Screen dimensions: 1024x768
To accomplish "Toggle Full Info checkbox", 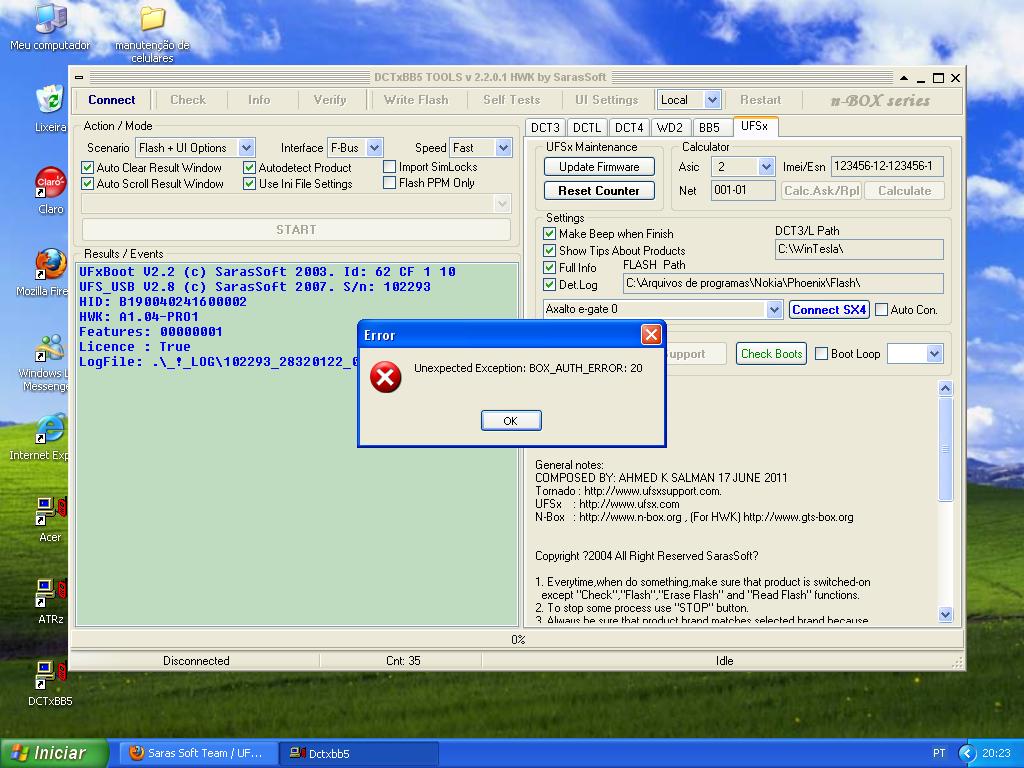I will coord(550,268).
